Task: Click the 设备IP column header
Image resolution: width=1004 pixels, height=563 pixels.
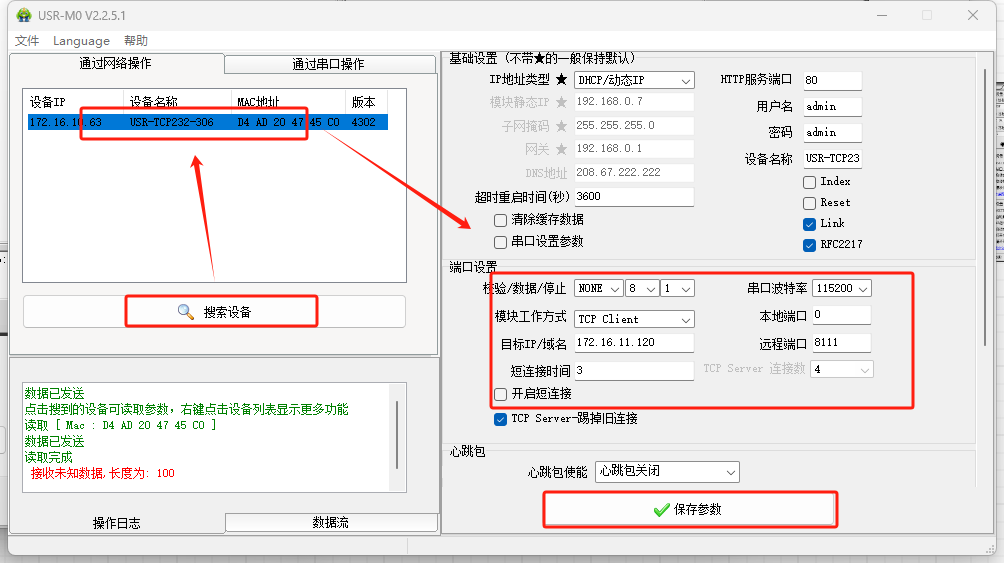Action: coord(73,102)
